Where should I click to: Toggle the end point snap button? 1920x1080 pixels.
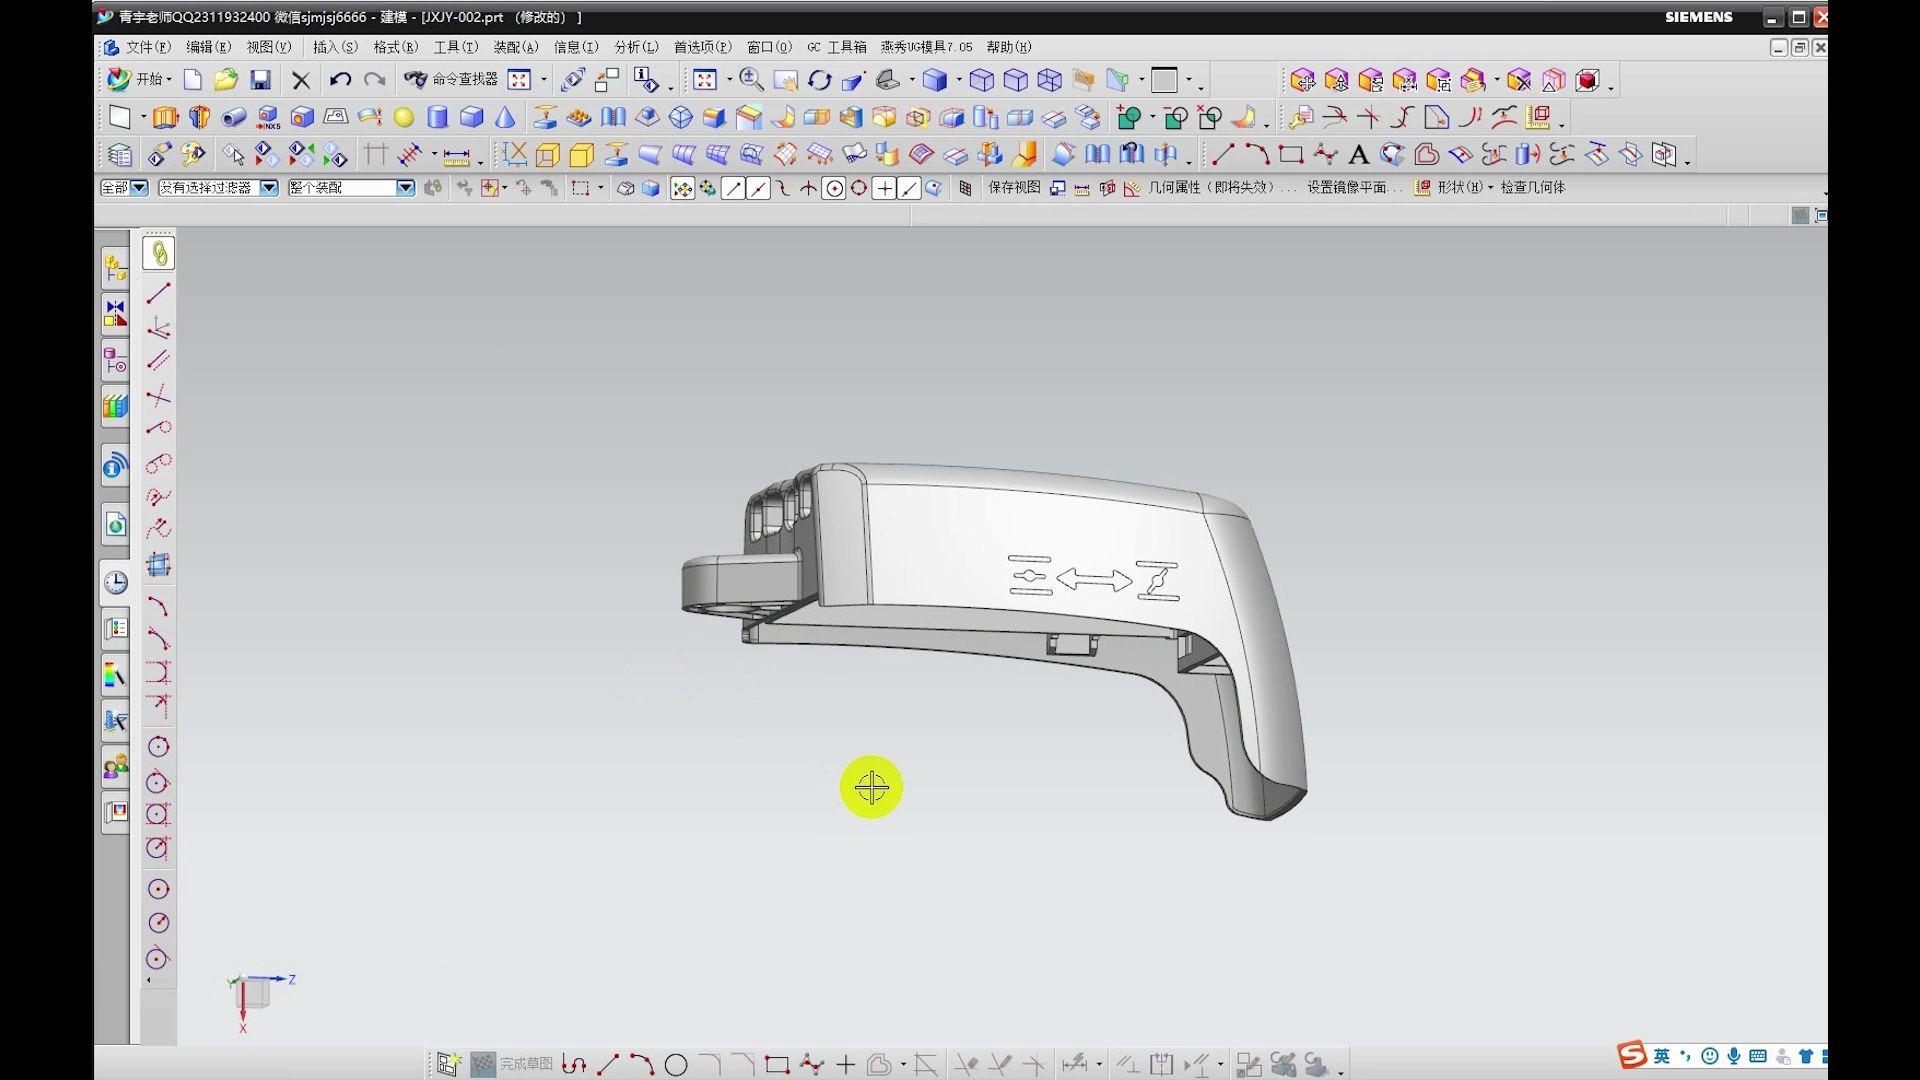pyautogui.click(x=733, y=188)
